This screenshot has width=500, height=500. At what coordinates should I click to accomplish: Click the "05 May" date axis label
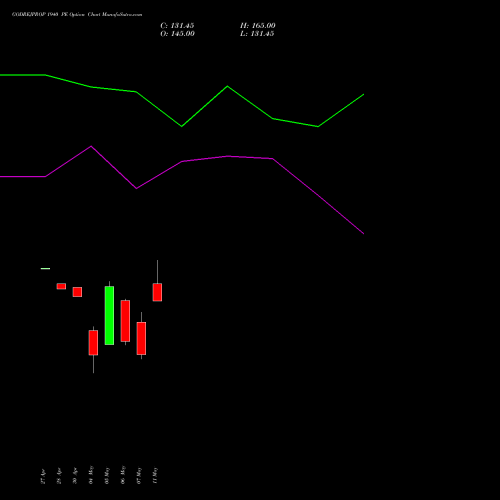(x=107, y=475)
